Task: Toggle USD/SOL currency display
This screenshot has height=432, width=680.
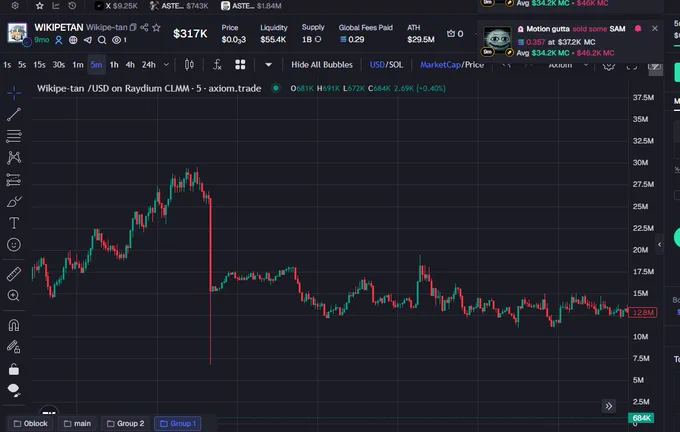Action: coord(386,65)
